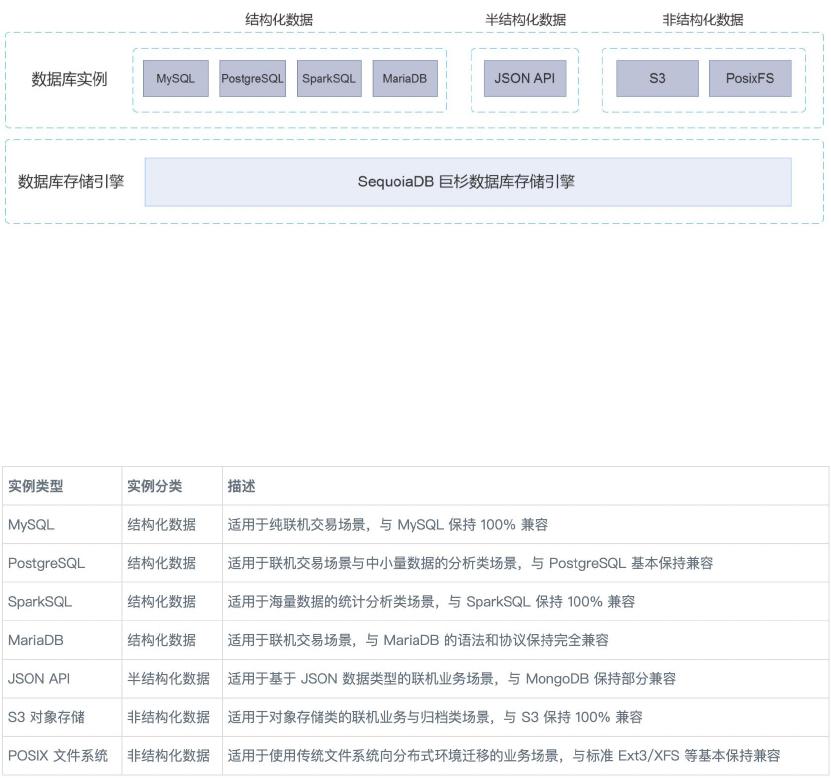Click the JSON API box
The width and height of the screenshot is (831, 778).
coord(525,78)
